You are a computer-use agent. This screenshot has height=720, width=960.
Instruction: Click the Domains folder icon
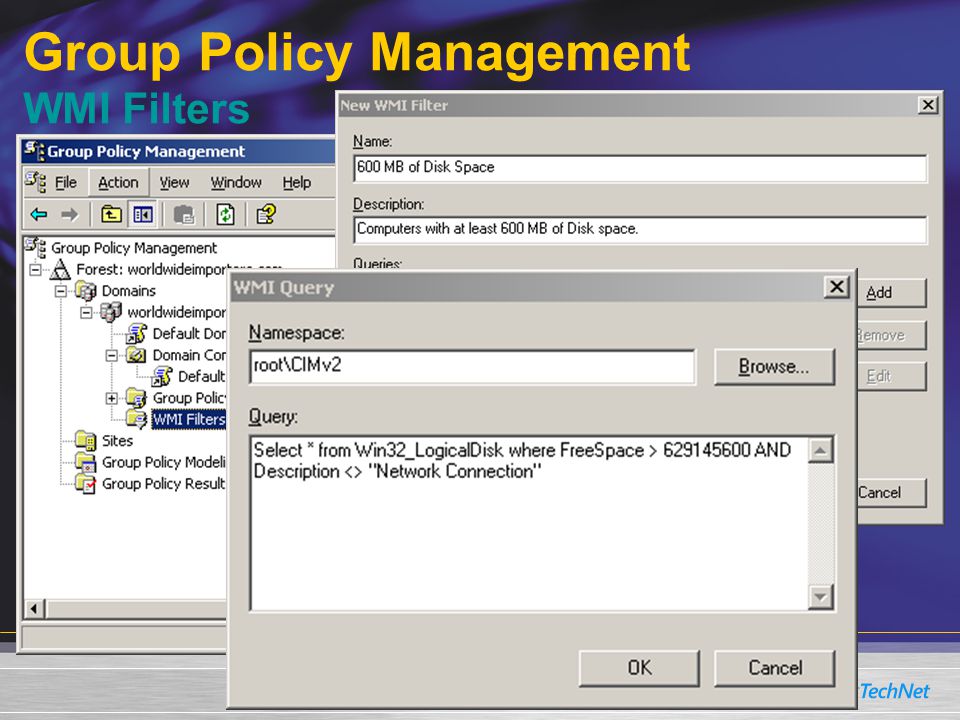tap(86, 291)
